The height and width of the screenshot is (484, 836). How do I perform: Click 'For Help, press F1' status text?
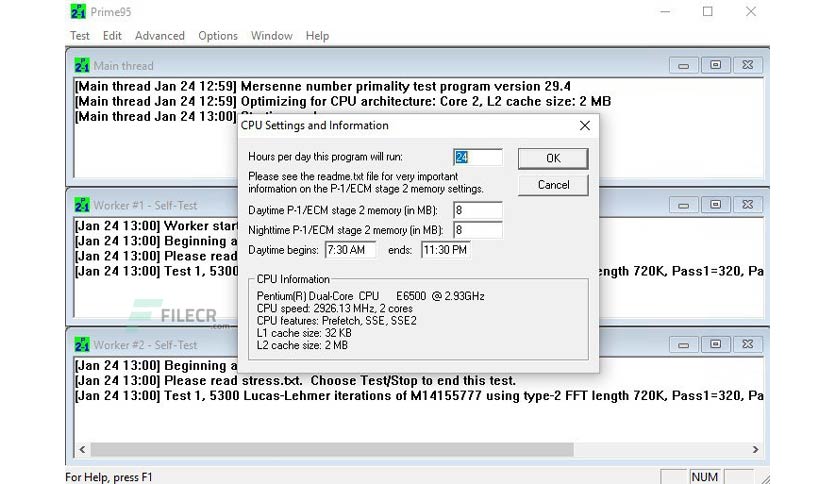click(x=109, y=477)
